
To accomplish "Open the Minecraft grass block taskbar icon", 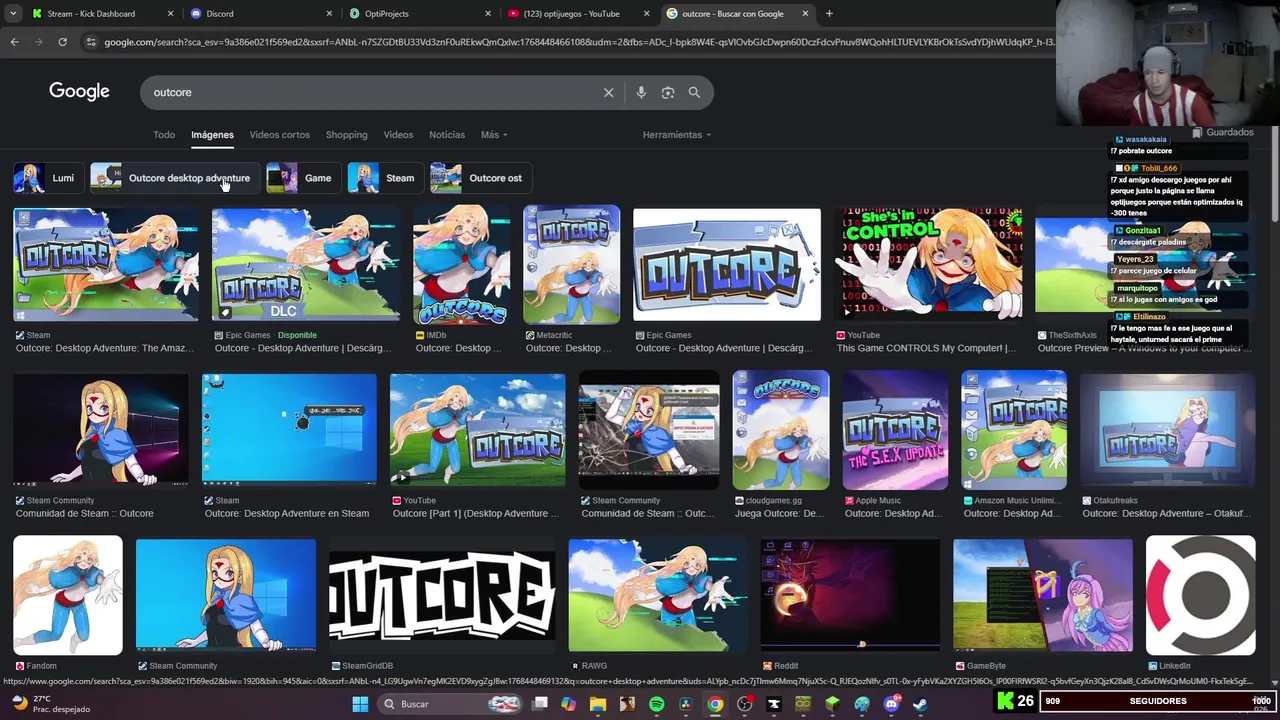I will click(x=832, y=704).
